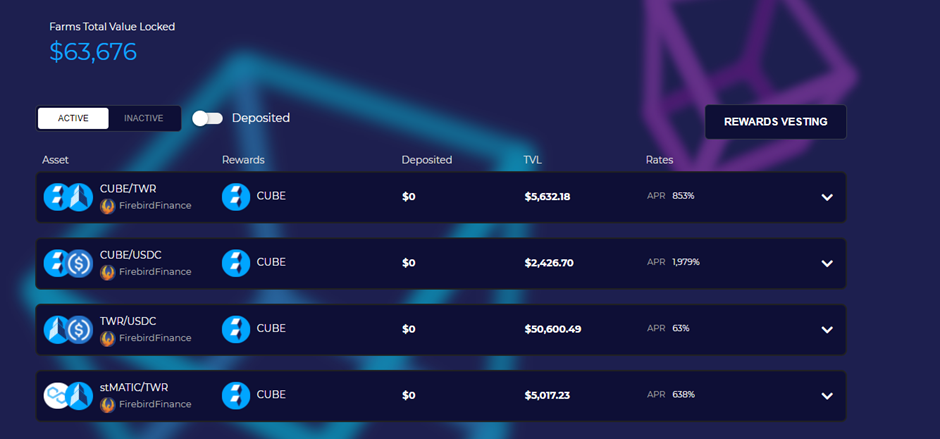Click the FirebirdFinance link under TWR/USDC

[x=155, y=338]
